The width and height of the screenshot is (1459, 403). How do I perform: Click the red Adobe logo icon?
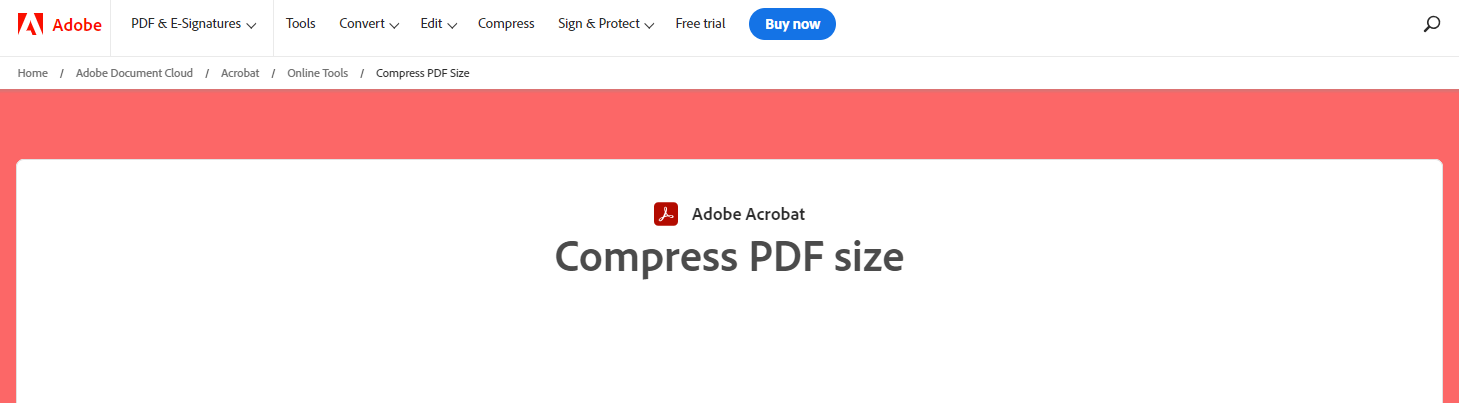(x=30, y=24)
